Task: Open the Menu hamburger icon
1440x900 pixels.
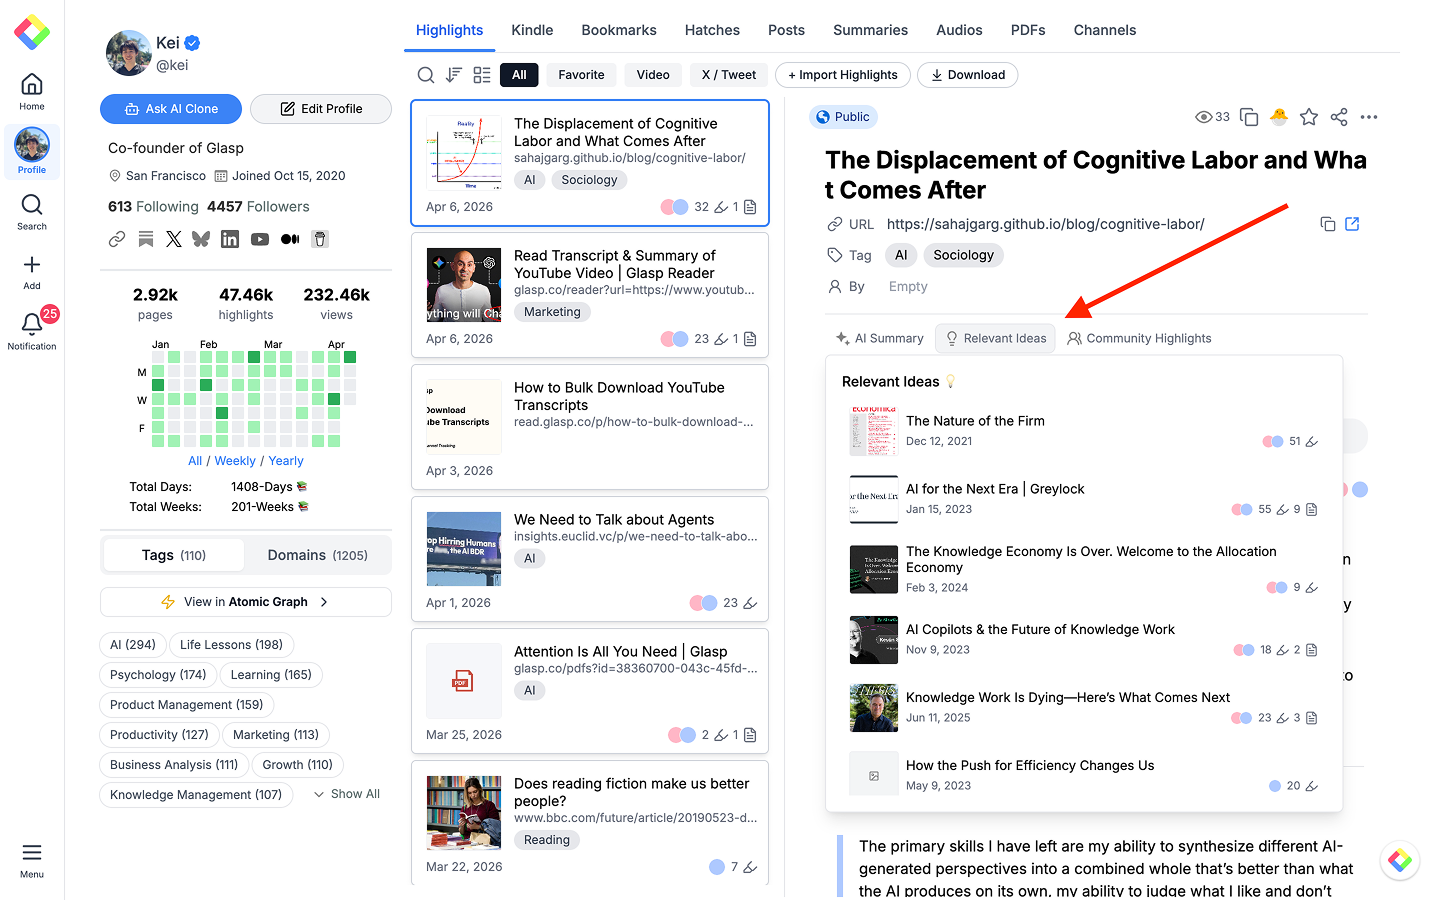Action: [x=32, y=859]
